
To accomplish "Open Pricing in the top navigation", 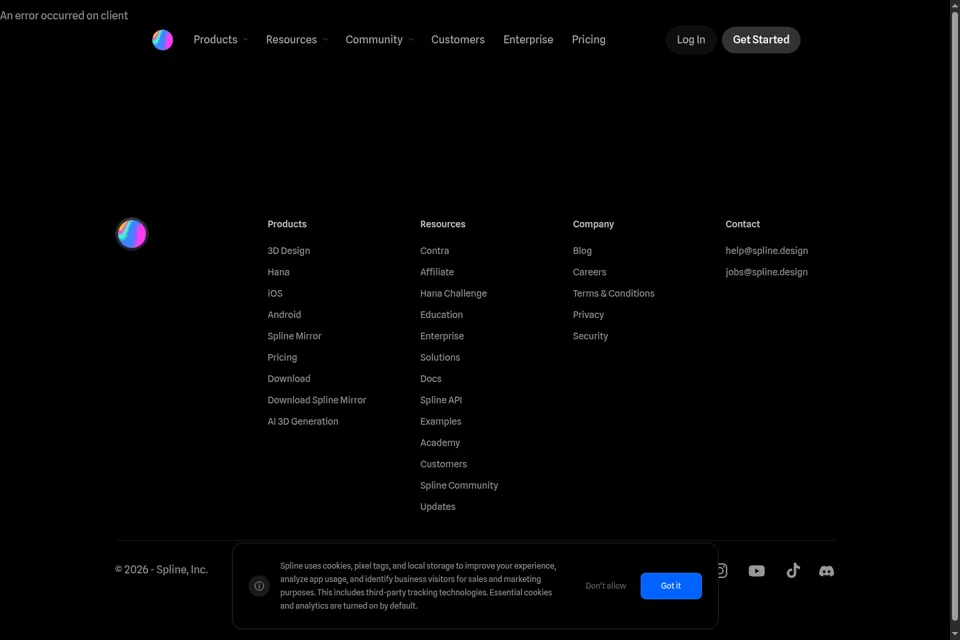I will (588, 40).
